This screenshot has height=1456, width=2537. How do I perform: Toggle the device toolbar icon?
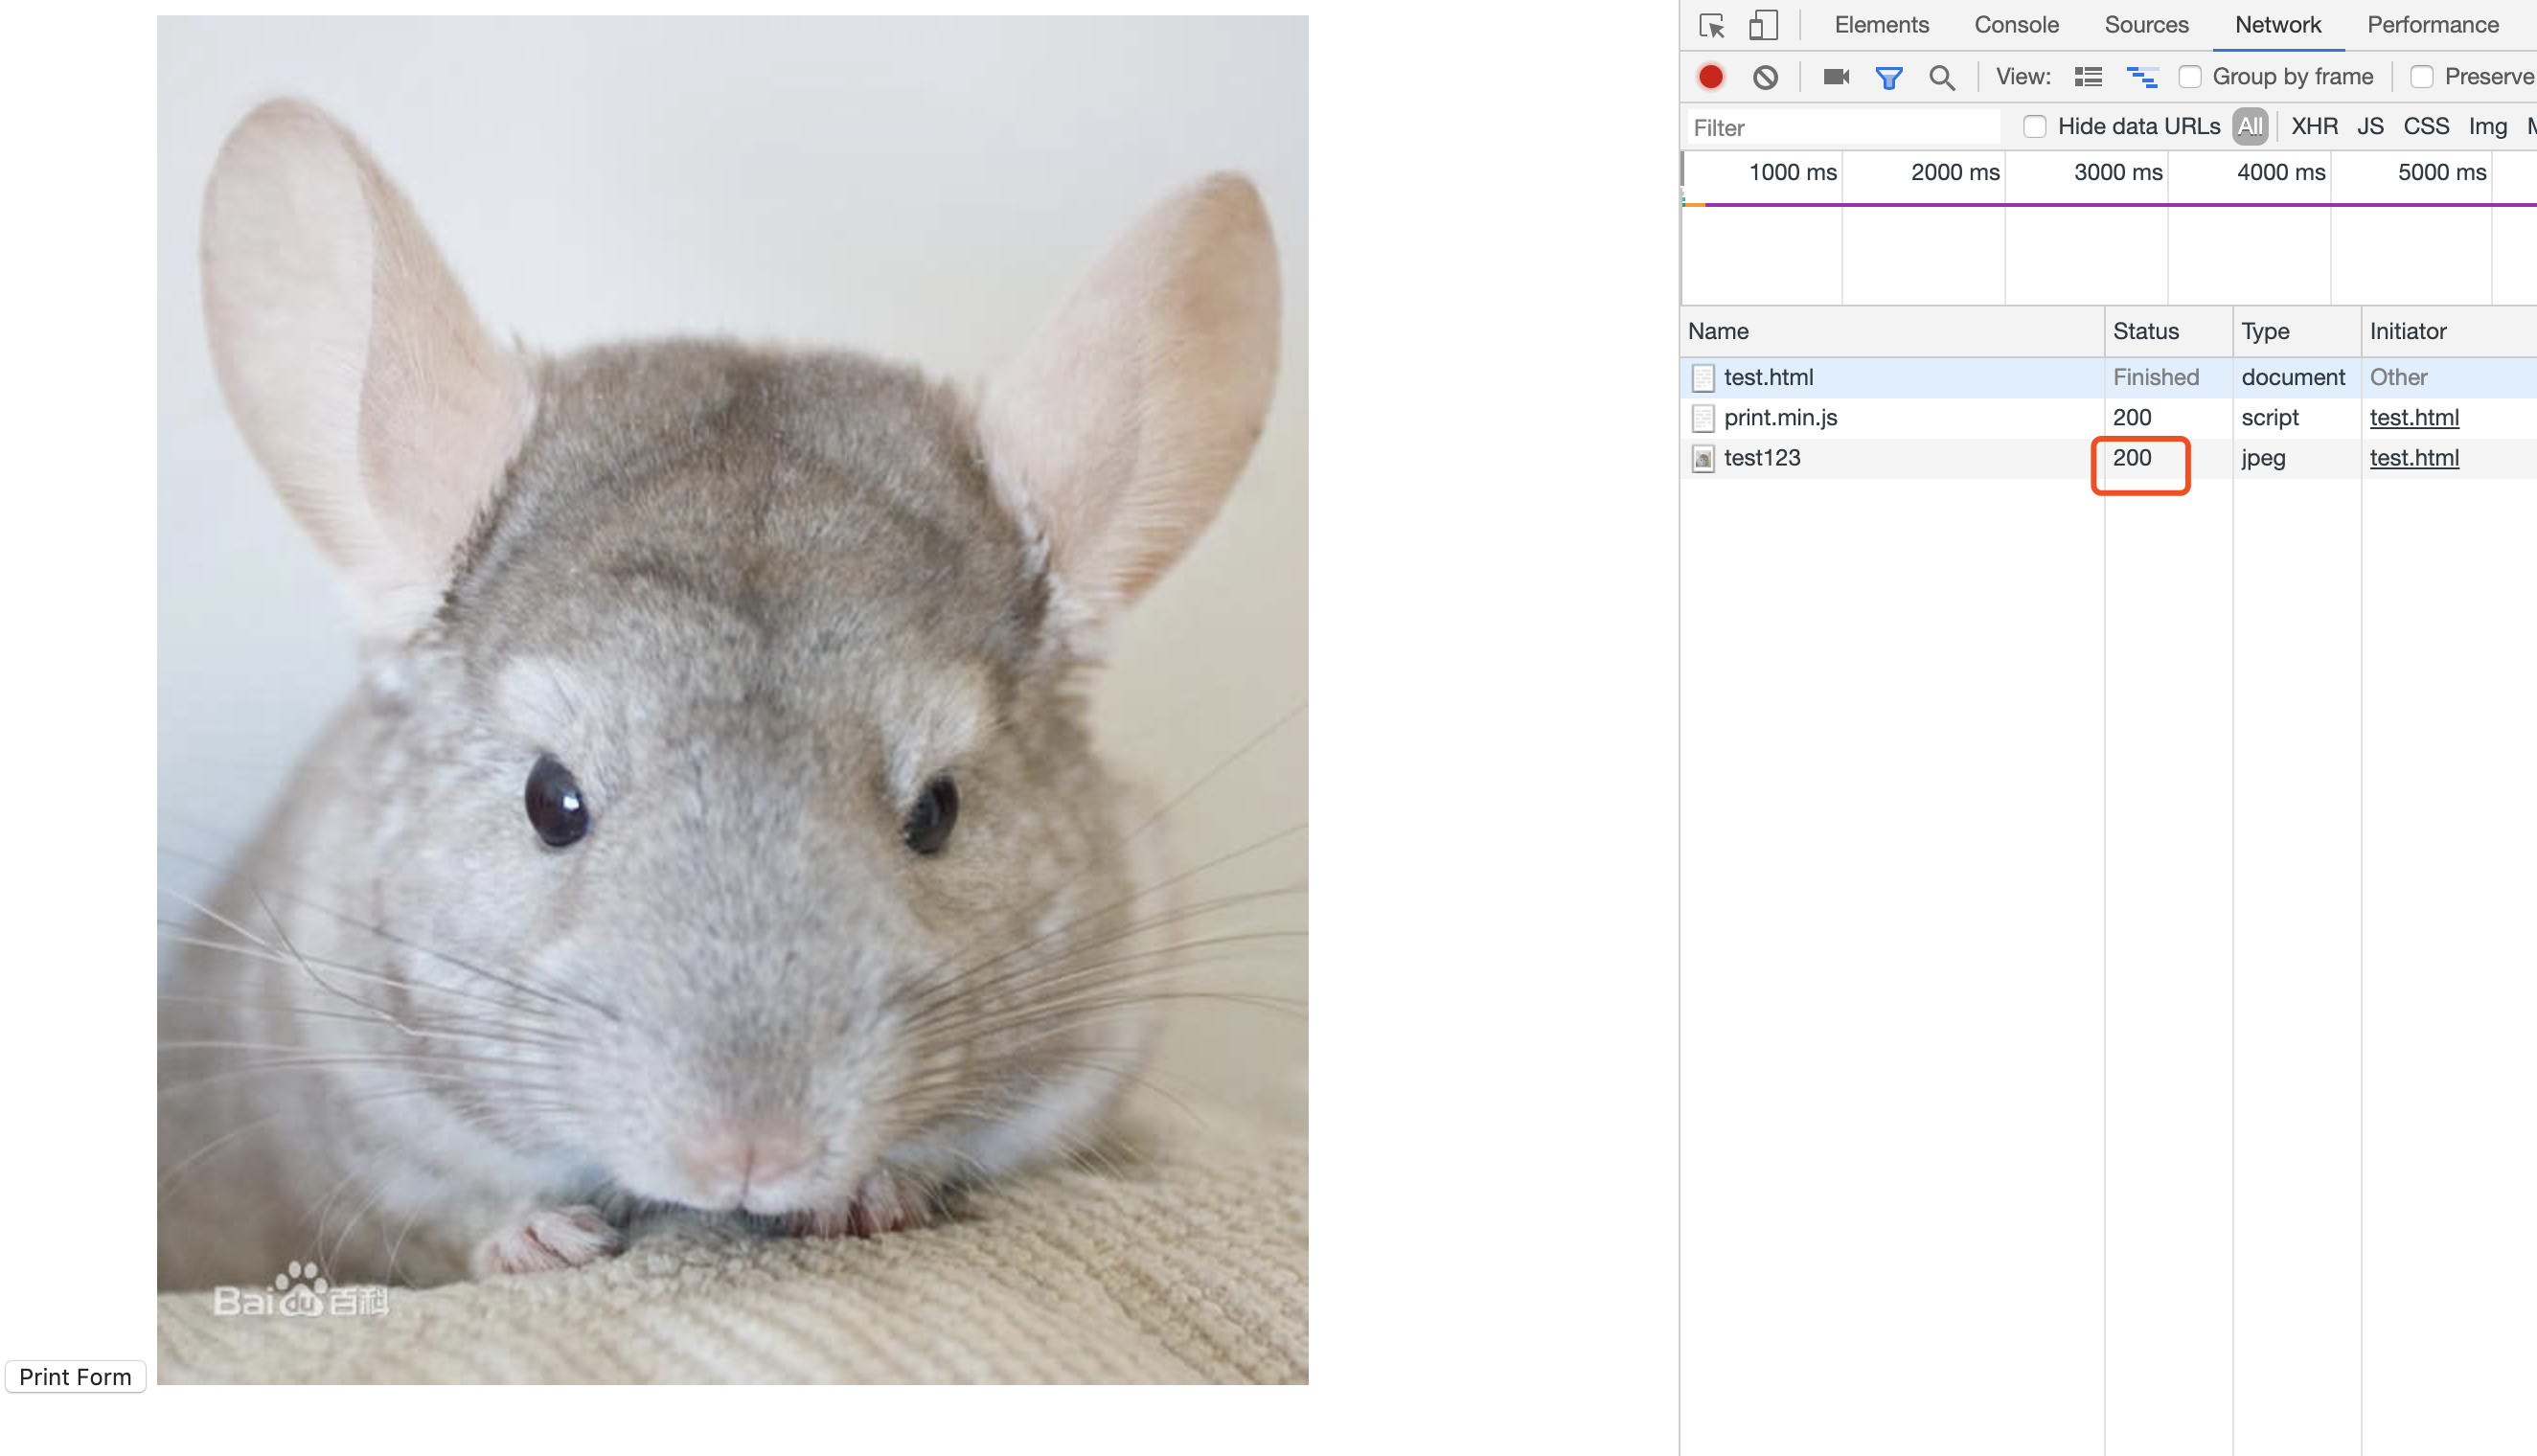(1763, 25)
